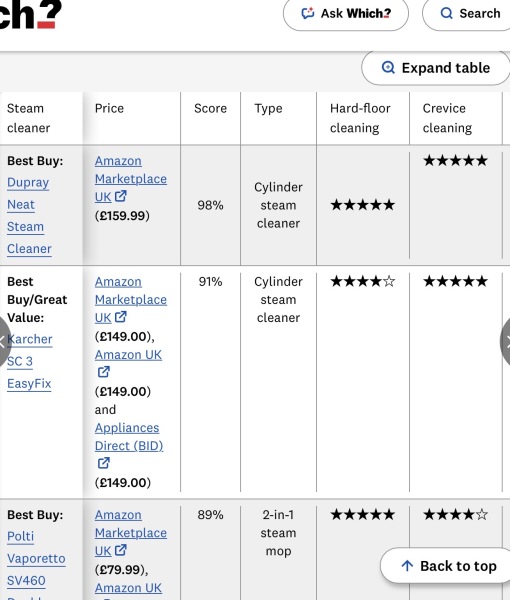
Task: Click external icon beside Karcher Amazon Marketplace UK
Action: [x=121, y=317]
